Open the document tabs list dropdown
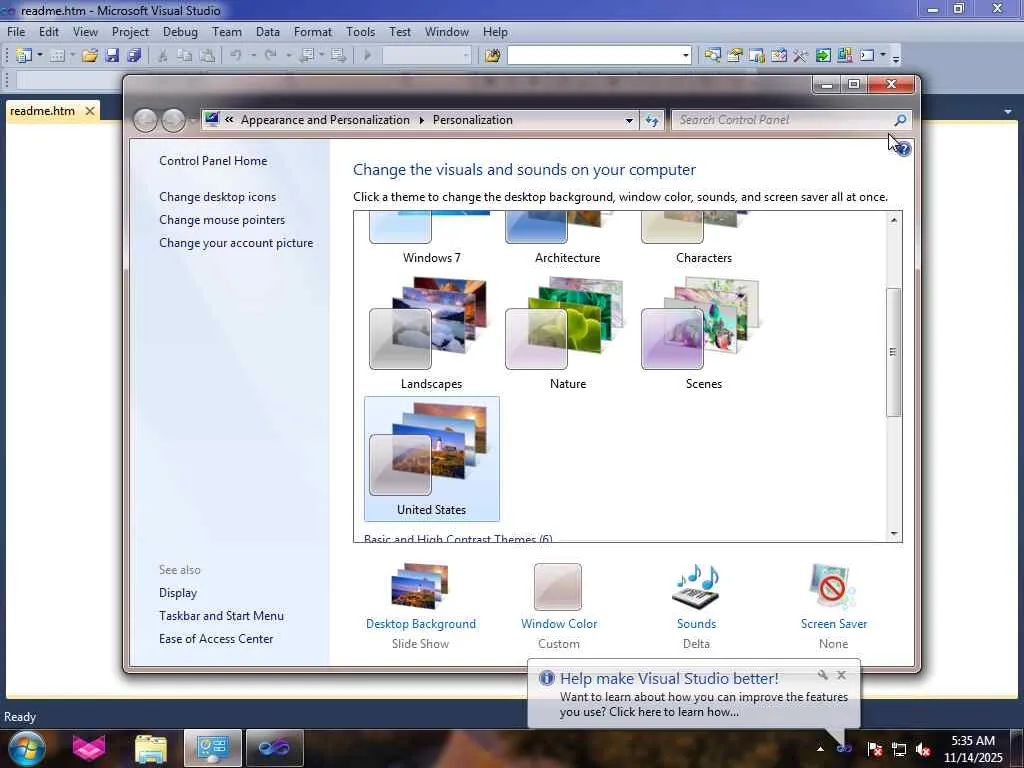The height and width of the screenshot is (768, 1024). tap(1008, 112)
